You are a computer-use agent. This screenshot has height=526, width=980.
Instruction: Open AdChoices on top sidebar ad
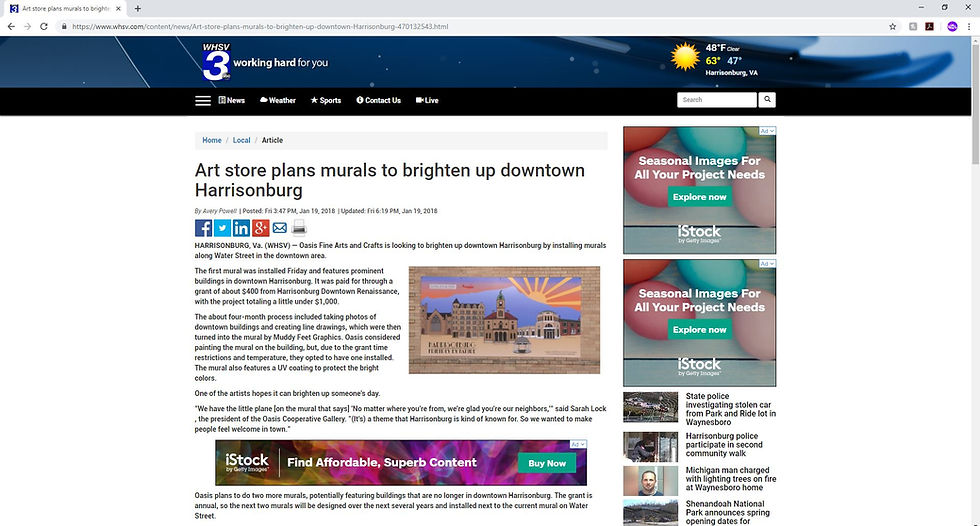pos(768,131)
